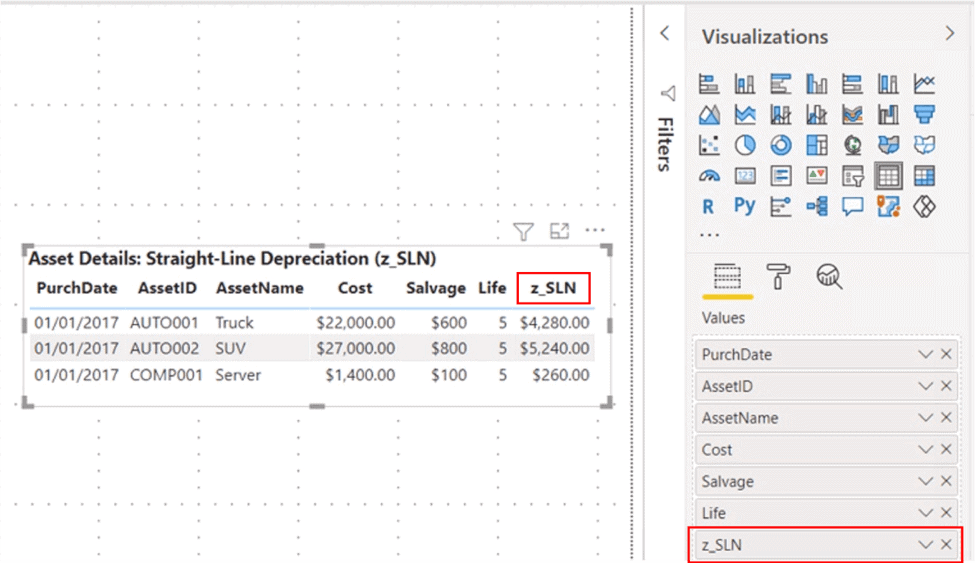The height and width of the screenshot is (563, 975).
Task: Select the Card visual
Action: (x=745, y=176)
